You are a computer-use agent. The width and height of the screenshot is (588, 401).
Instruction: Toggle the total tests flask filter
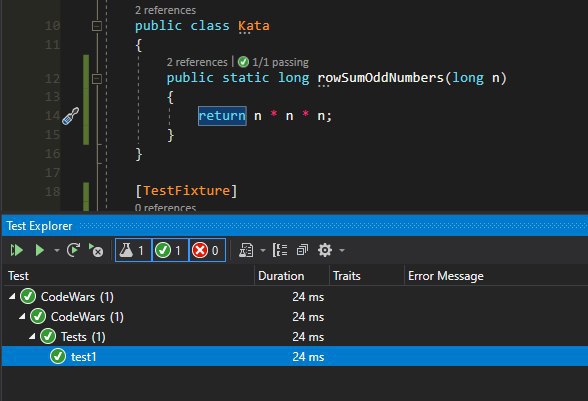[x=133, y=250]
